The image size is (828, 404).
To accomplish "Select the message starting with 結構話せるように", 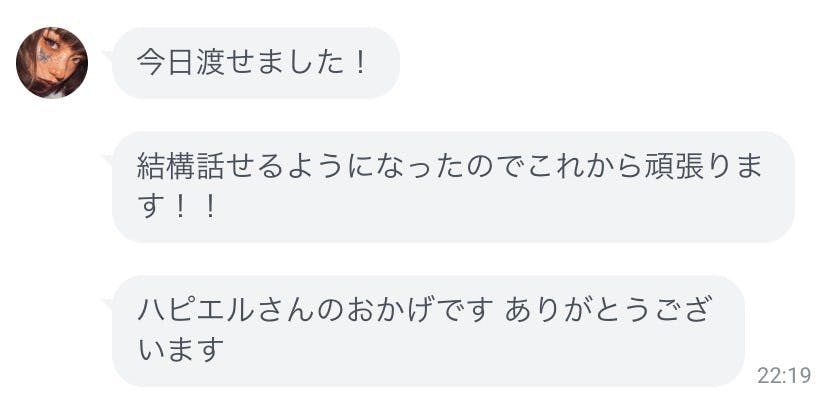I will pos(452,187).
